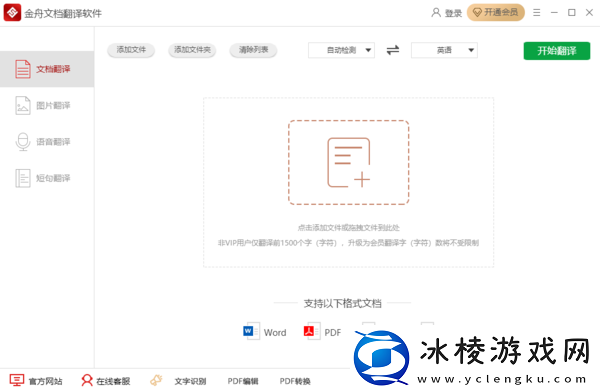Select 文档翻译 sidebar tab
Screen dimensions: 600x391
pos(47,69)
